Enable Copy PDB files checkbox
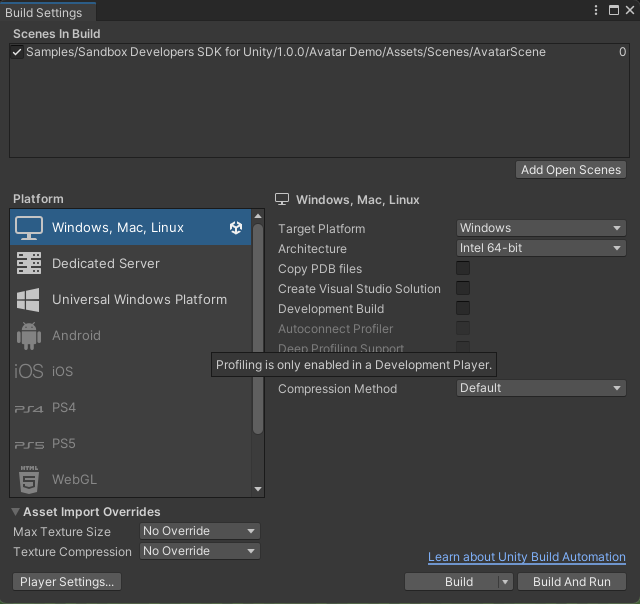 click(x=463, y=268)
